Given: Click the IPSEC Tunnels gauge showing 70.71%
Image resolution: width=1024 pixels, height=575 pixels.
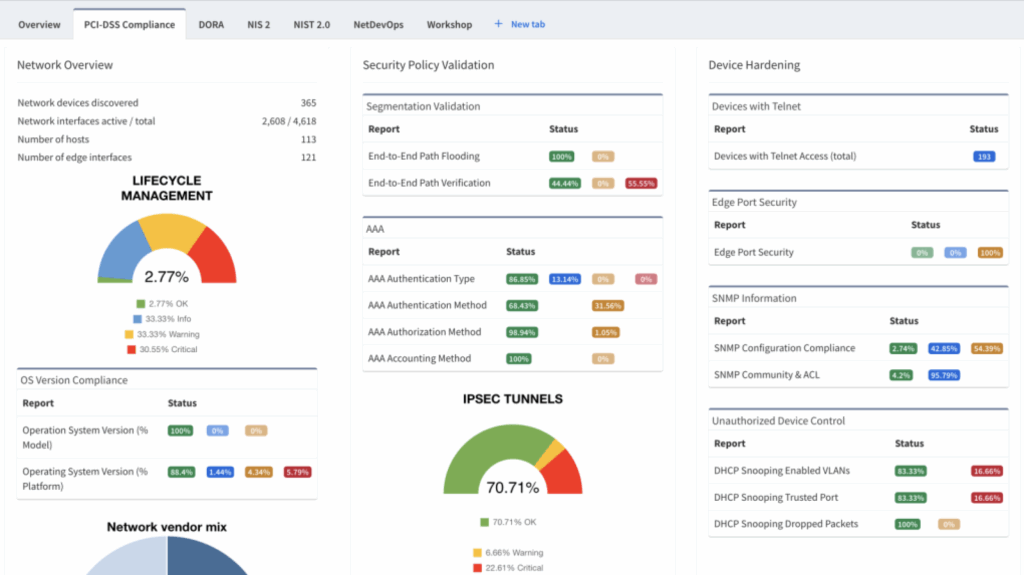Looking at the screenshot, I should coord(513,459).
